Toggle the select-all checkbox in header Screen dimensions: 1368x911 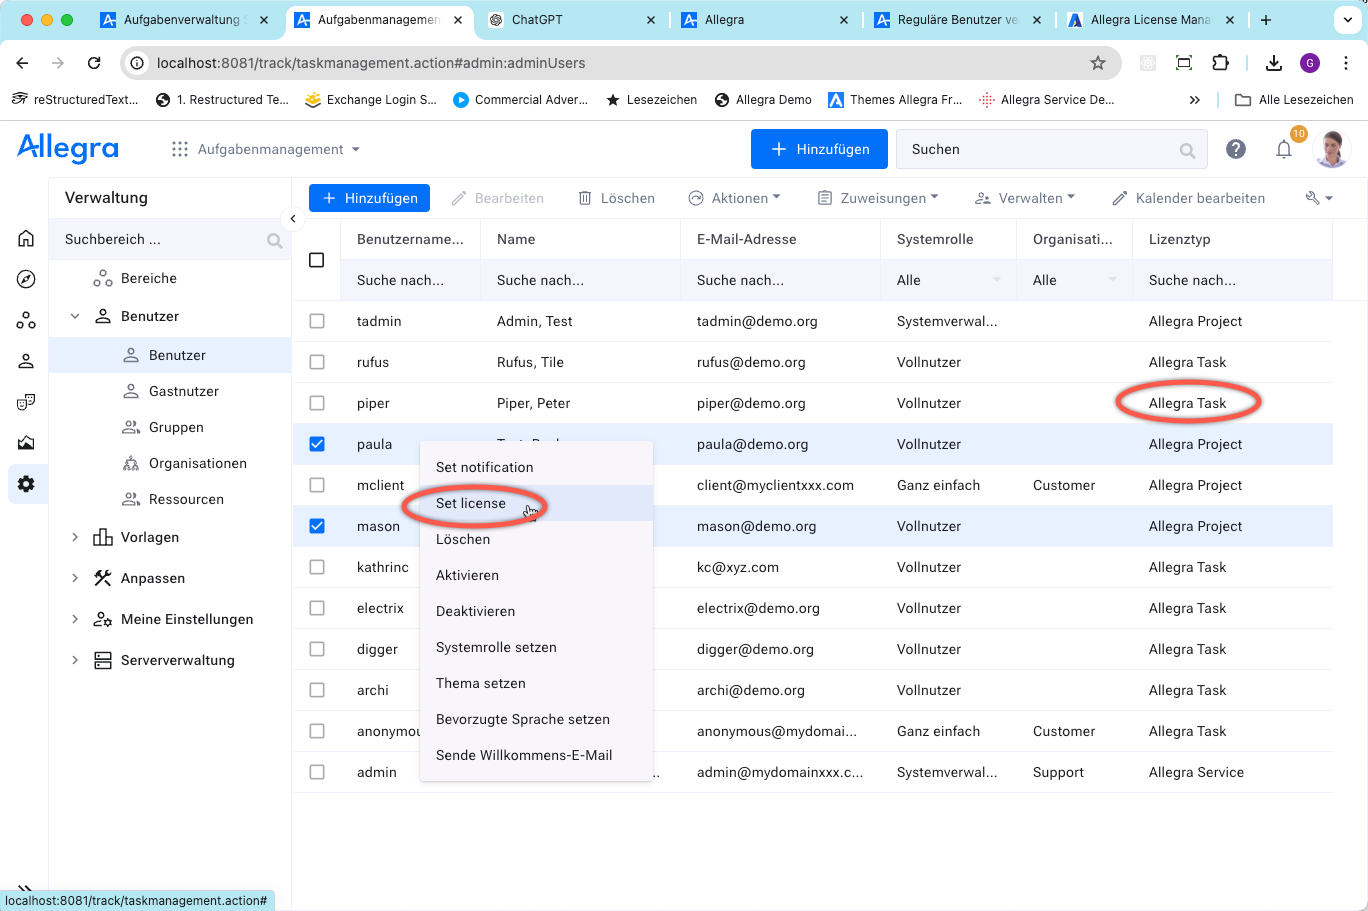click(x=317, y=260)
